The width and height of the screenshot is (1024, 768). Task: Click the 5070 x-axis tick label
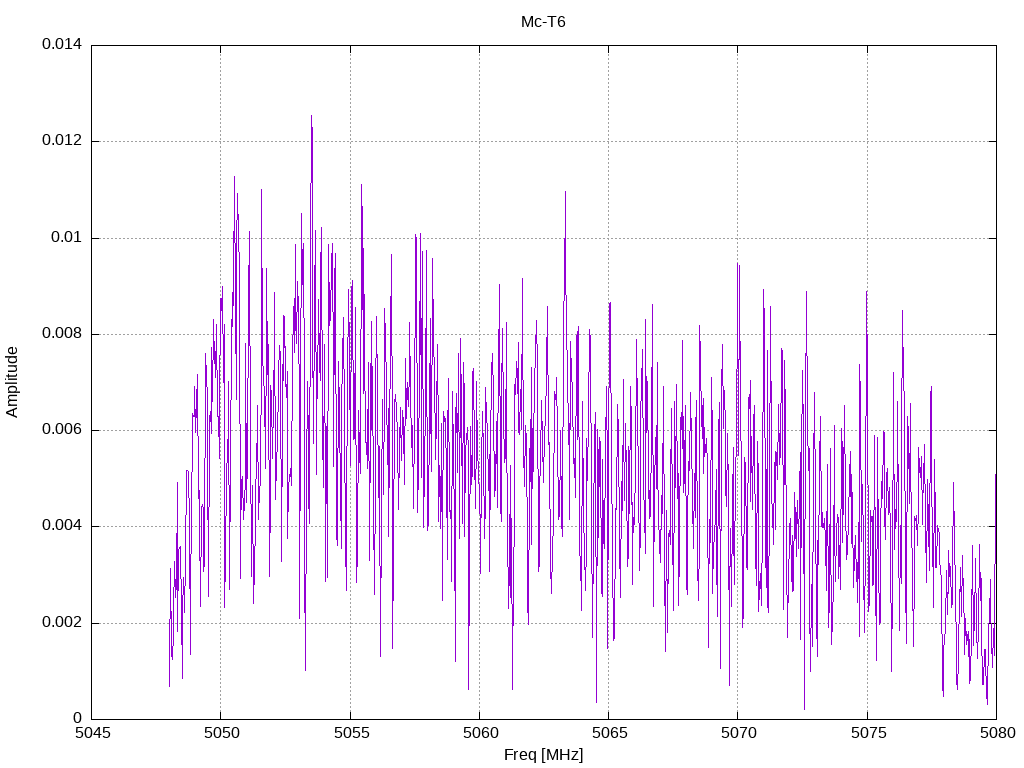(x=739, y=733)
